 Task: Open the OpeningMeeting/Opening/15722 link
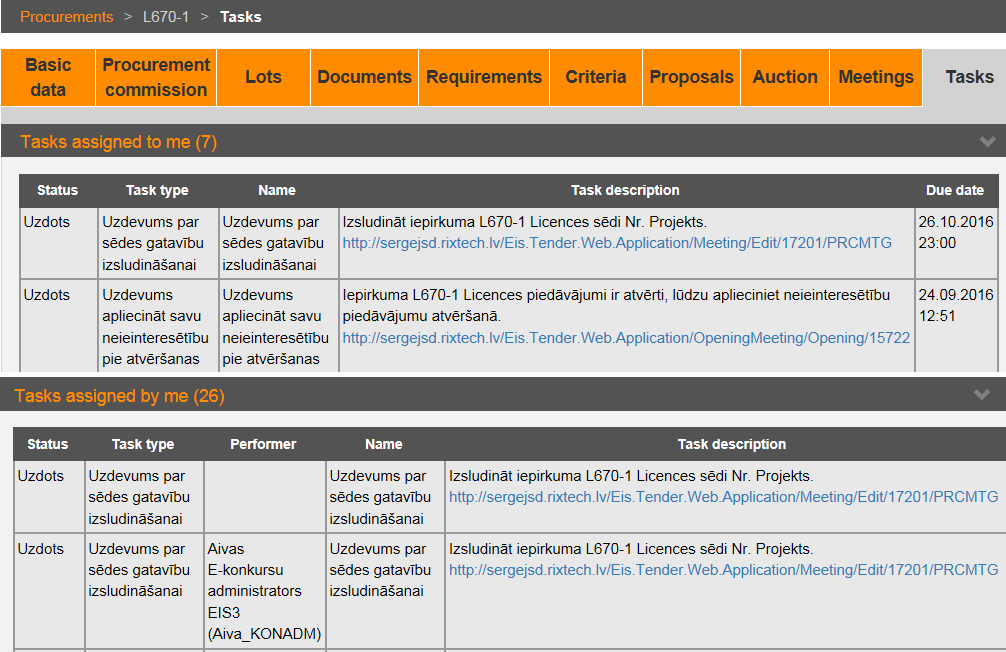[x=626, y=338]
